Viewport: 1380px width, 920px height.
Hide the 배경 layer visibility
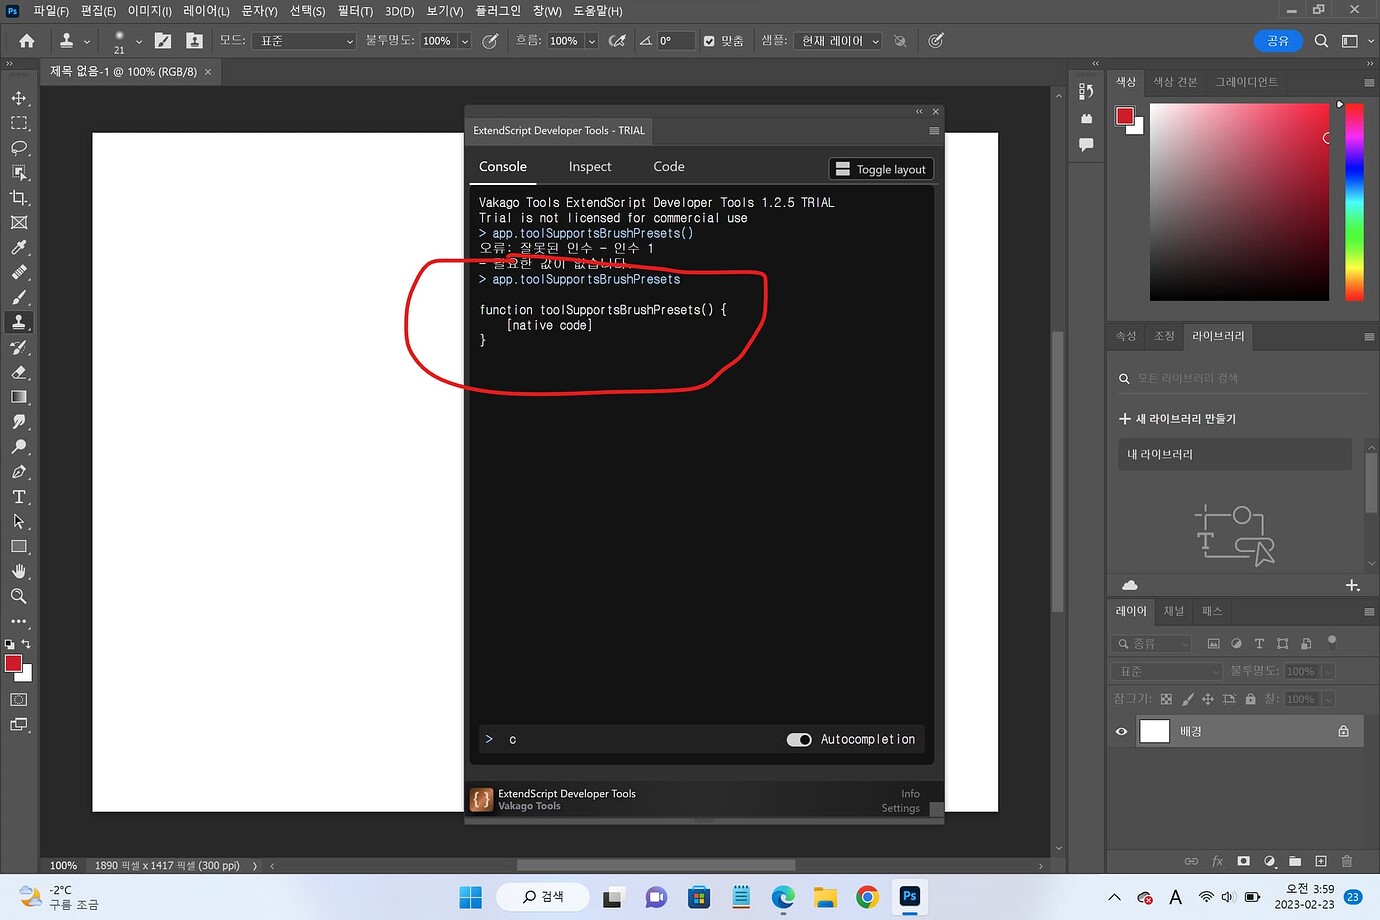(x=1119, y=731)
